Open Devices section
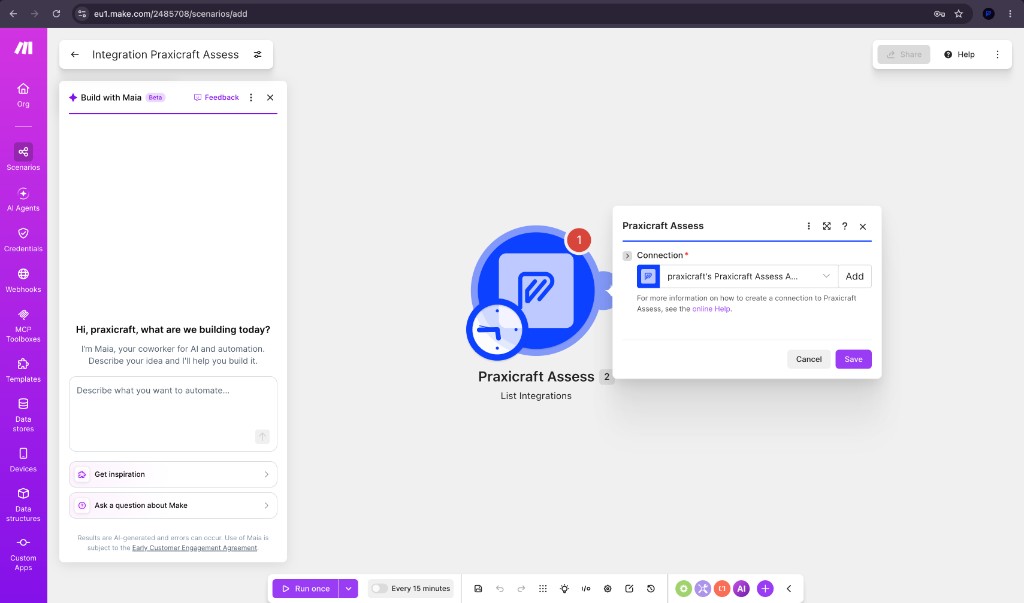 23,460
